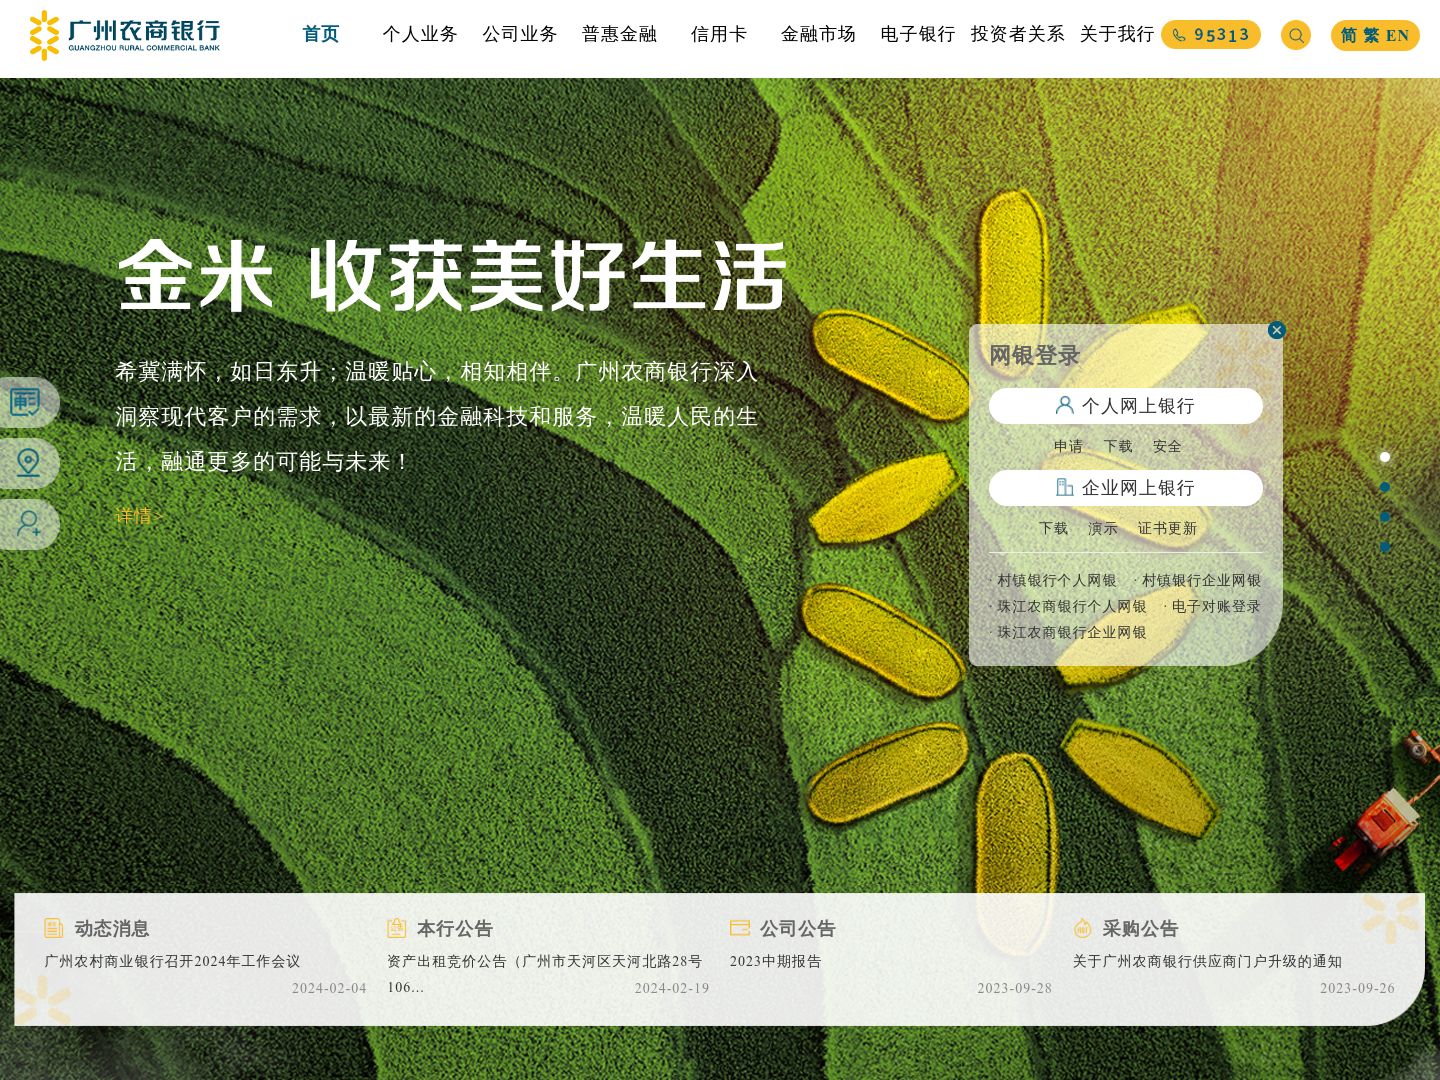
Task: Open the 动态消息 section heading
Action: coord(112,929)
